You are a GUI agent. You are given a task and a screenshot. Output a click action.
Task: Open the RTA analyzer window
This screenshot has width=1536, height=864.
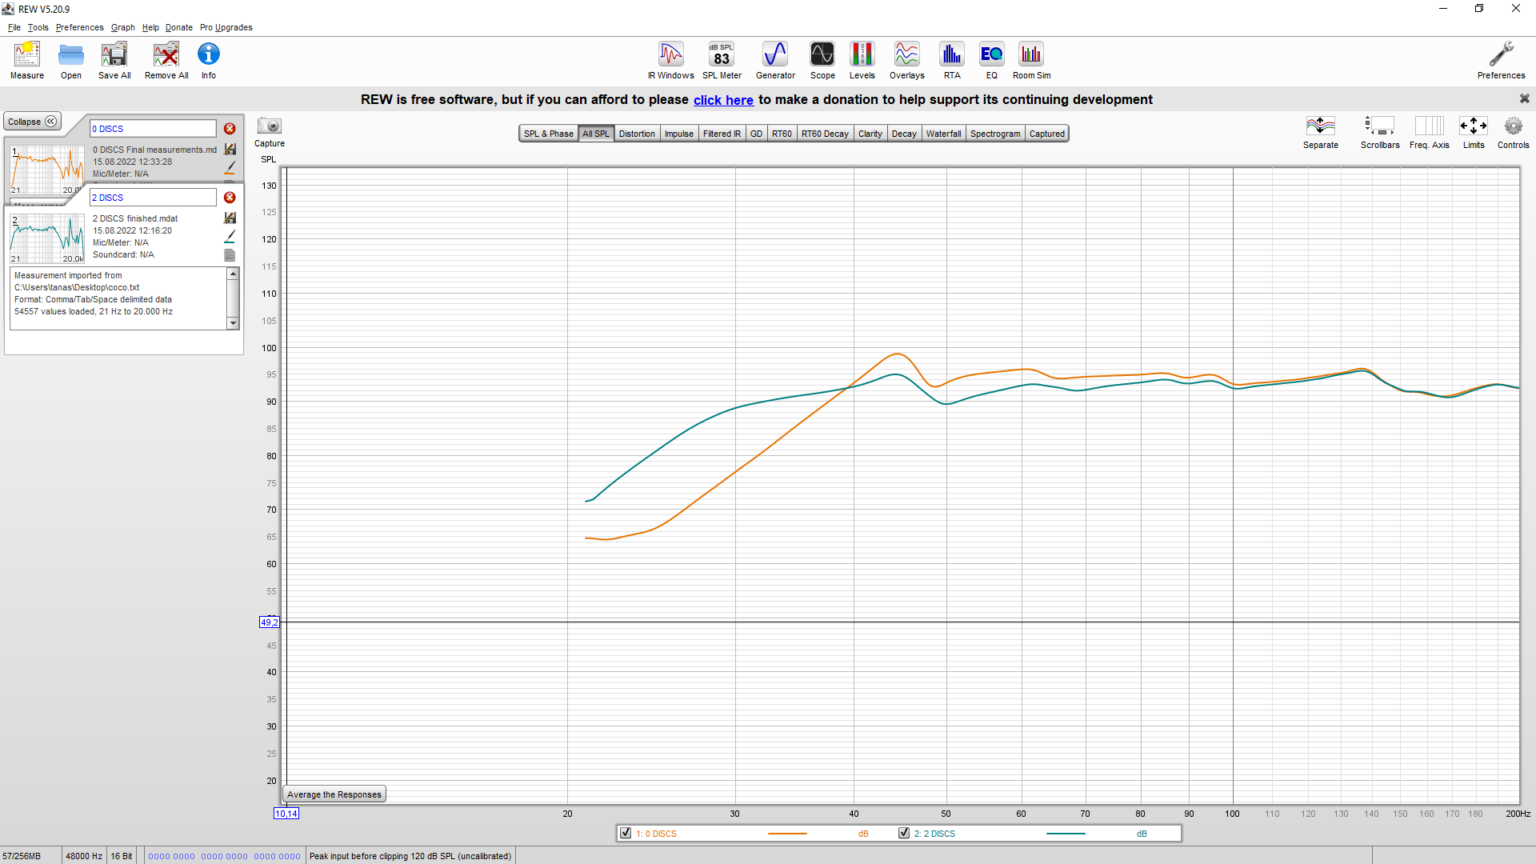tap(951, 60)
